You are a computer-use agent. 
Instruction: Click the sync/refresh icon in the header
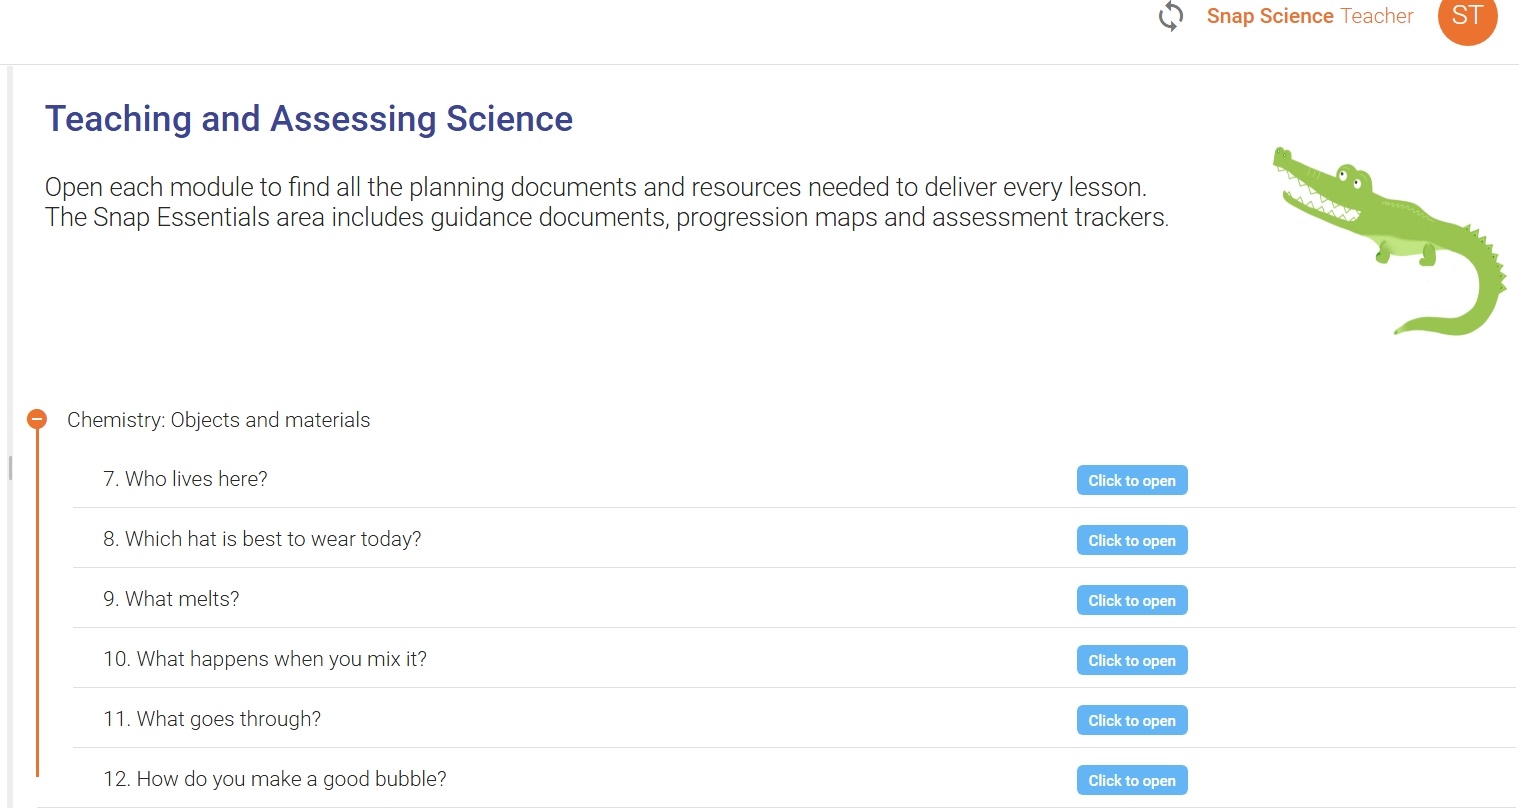click(x=1169, y=17)
